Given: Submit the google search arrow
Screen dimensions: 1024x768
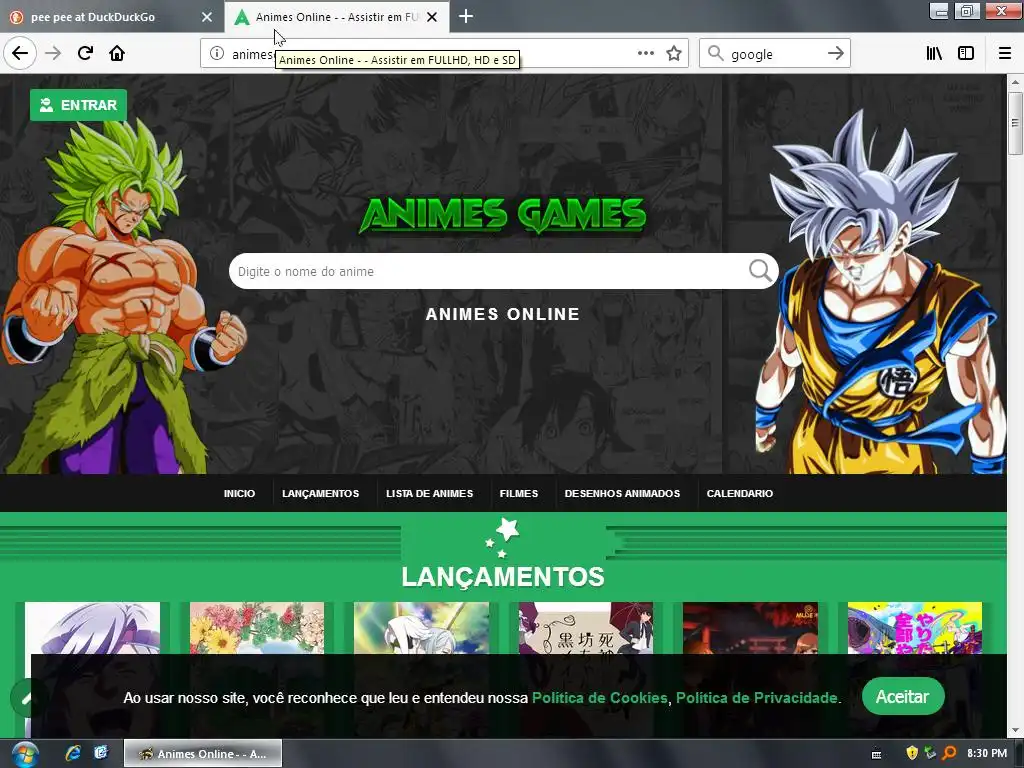Looking at the screenshot, I should click(835, 53).
